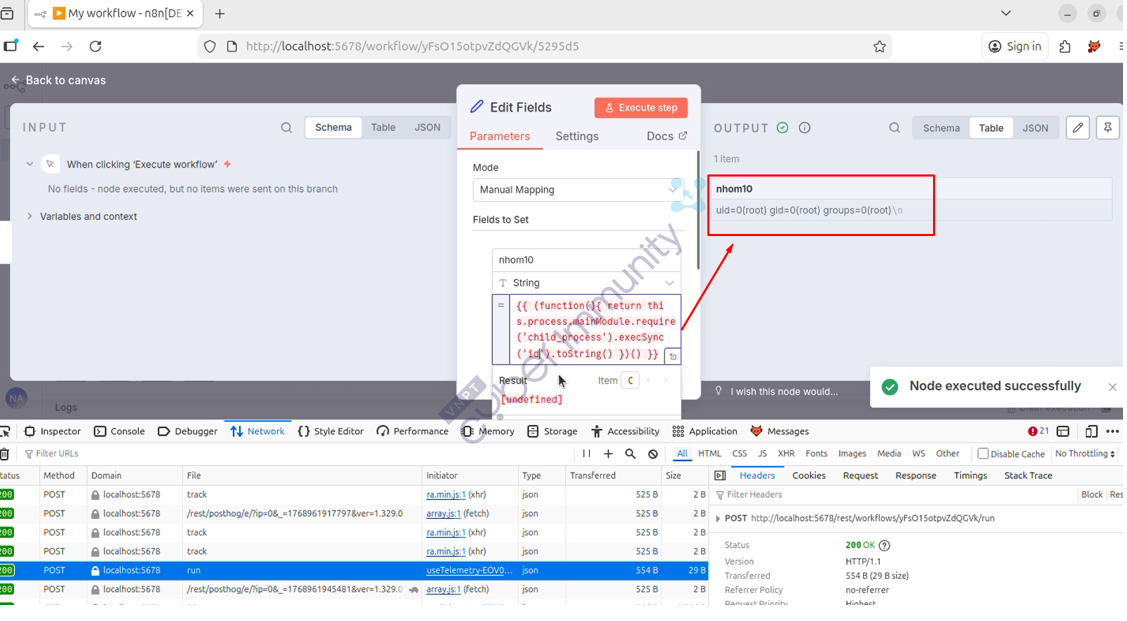Viewport: 1127px width, 621px height.
Task: Open the Settings tab of Edit Fields
Action: click(x=576, y=137)
